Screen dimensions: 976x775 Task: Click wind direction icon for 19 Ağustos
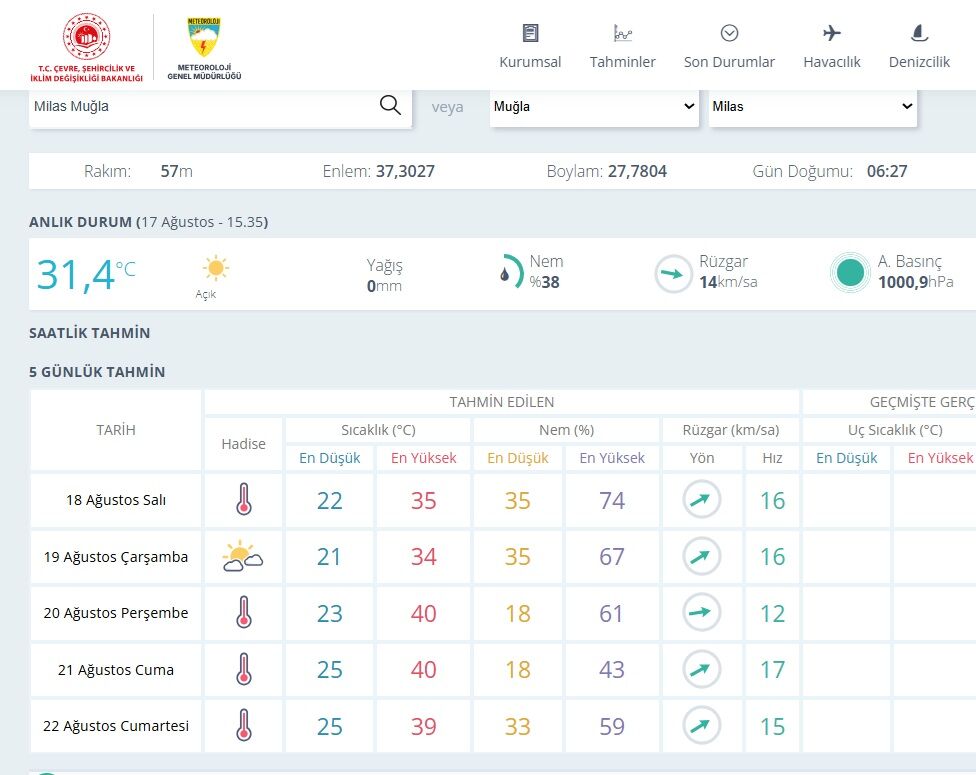tap(702, 556)
